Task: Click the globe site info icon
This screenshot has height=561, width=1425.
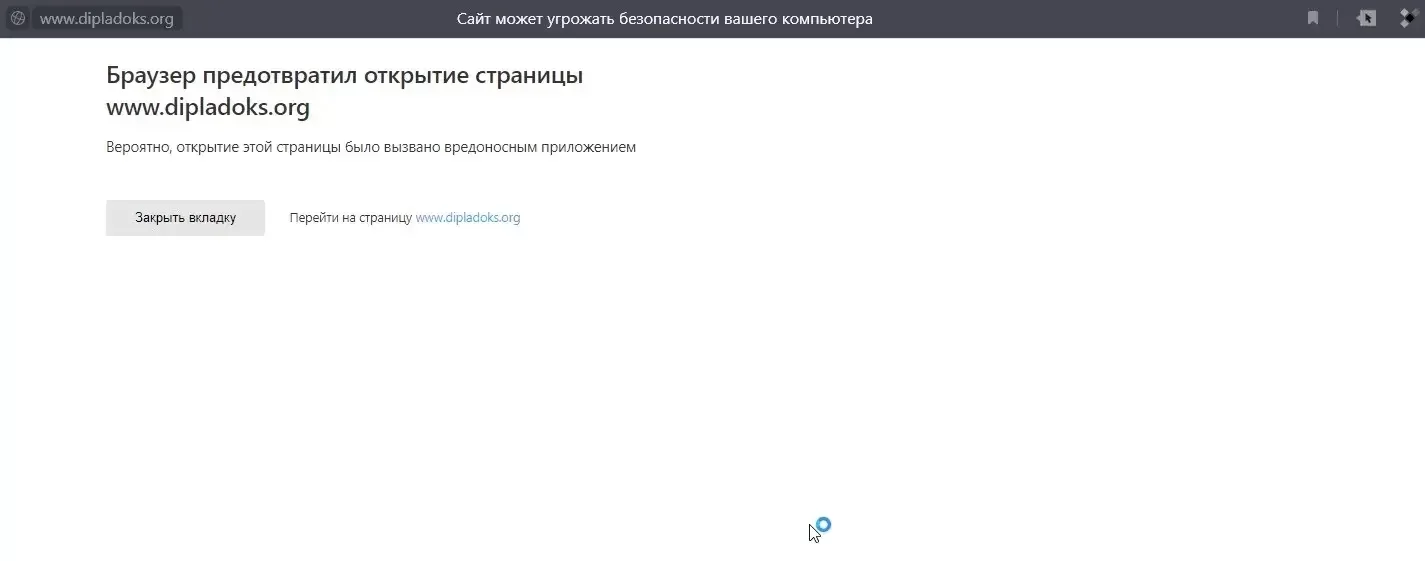Action: pyautogui.click(x=17, y=19)
